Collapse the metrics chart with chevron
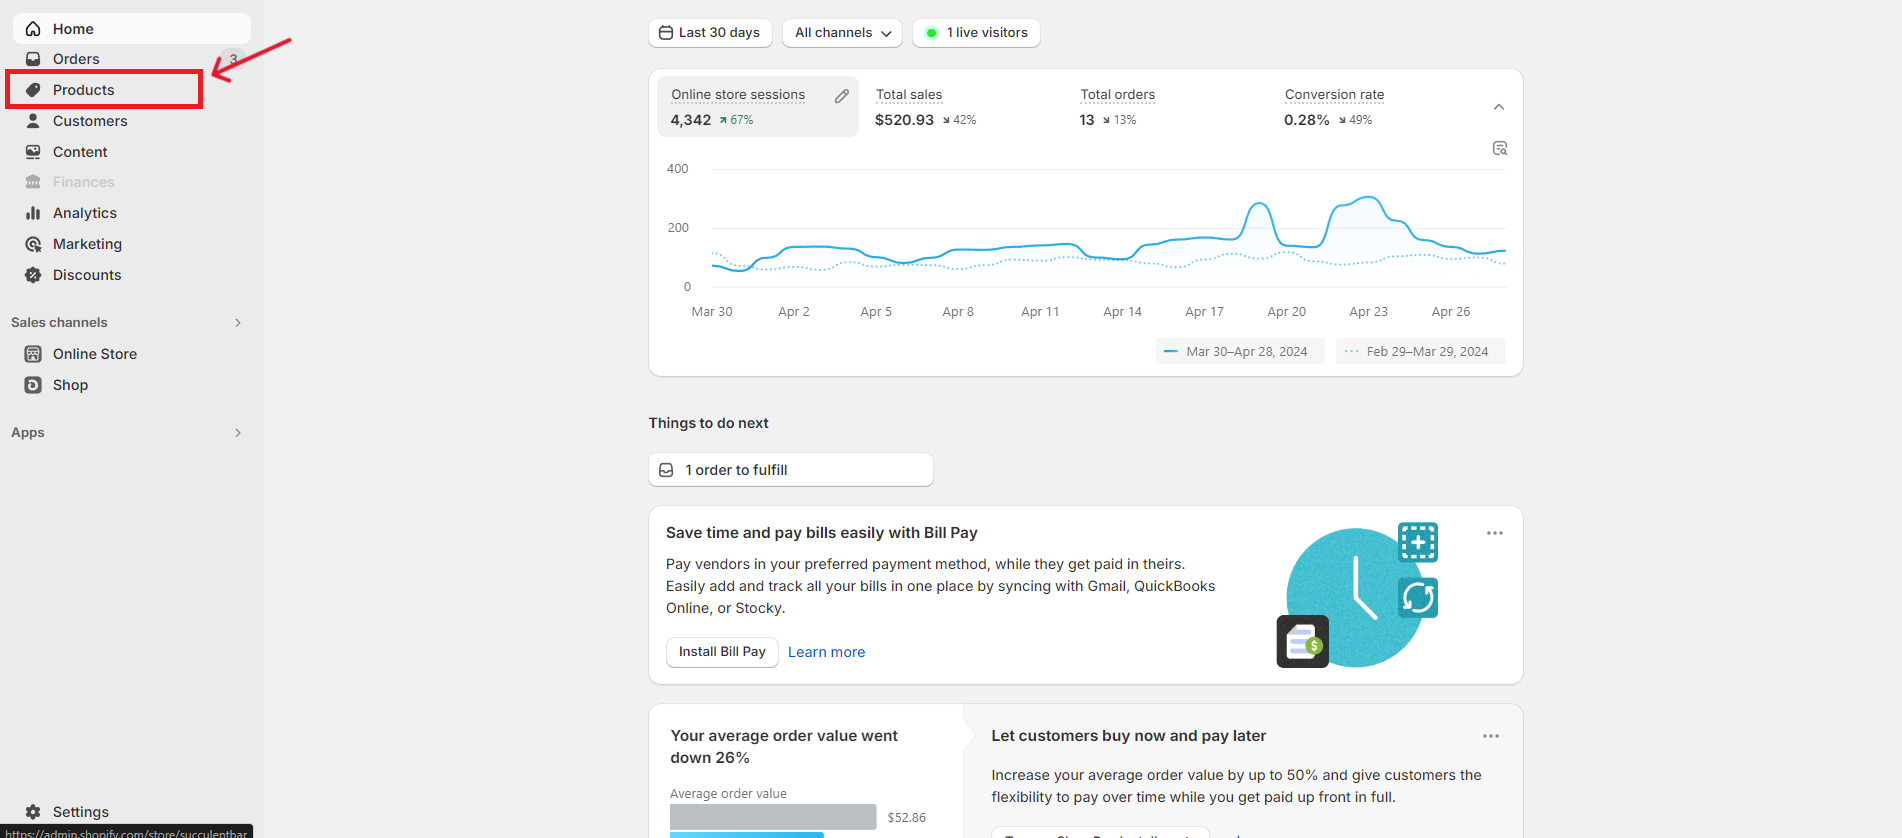Viewport: 1902px width, 838px height. coord(1498,107)
